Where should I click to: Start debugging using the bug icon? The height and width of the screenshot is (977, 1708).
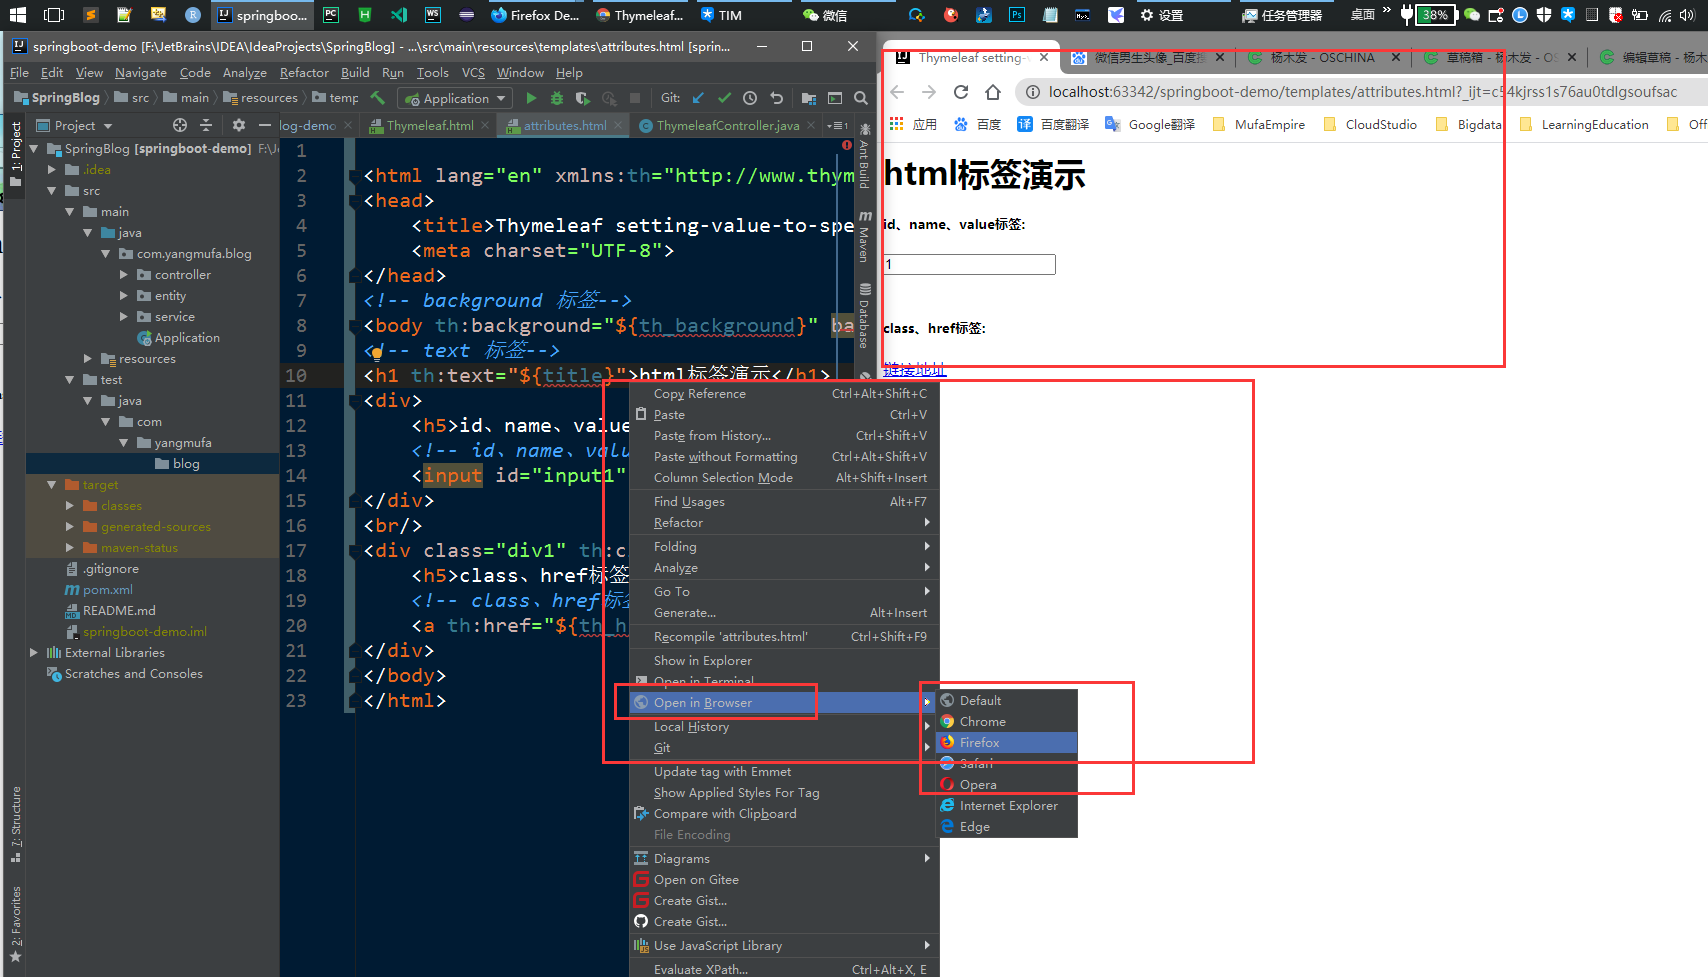click(x=557, y=97)
